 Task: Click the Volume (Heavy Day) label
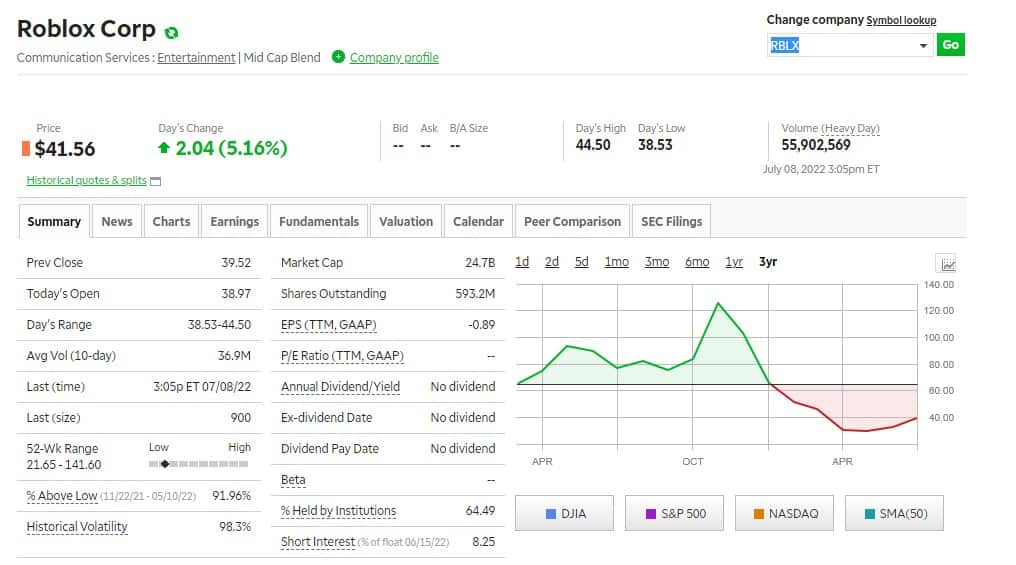(830, 128)
